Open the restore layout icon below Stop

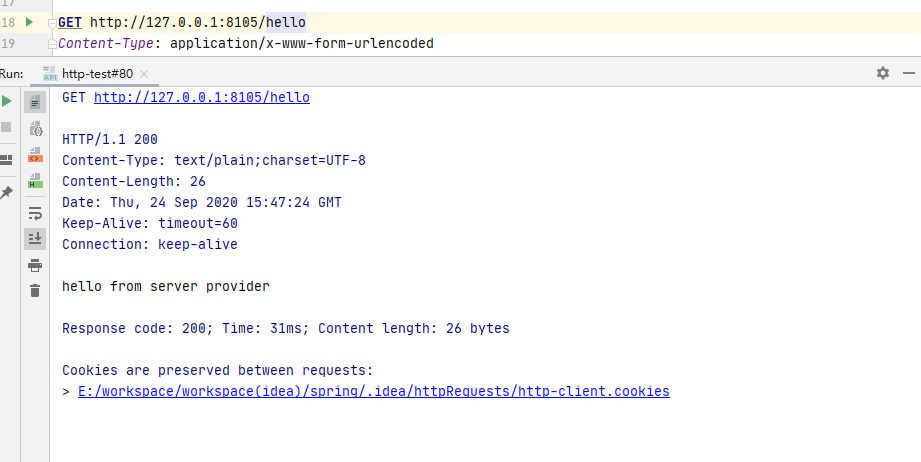tap(7, 158)
